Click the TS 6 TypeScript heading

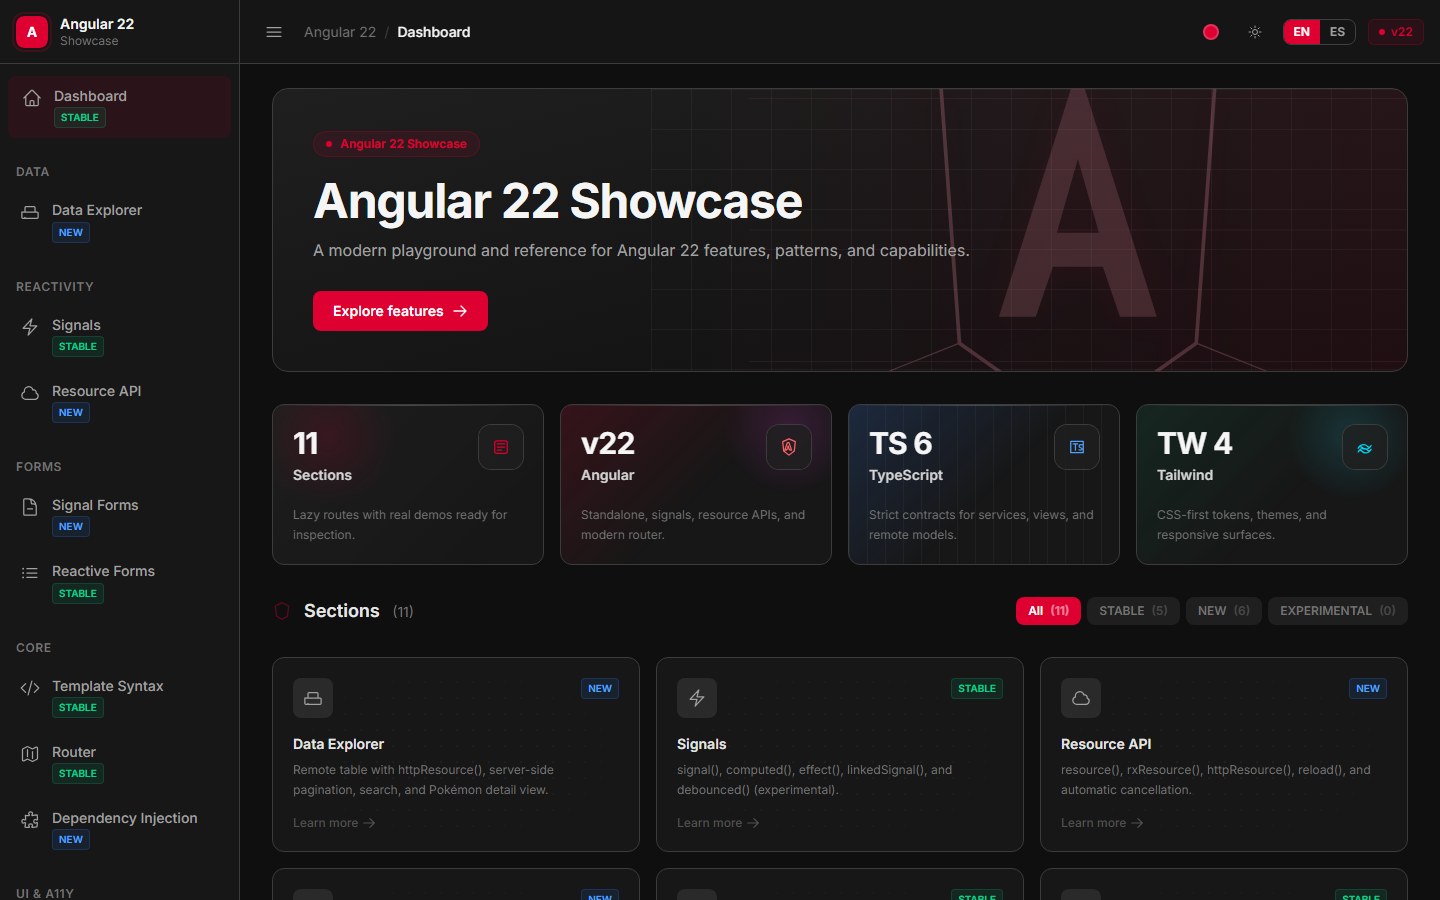900,443
